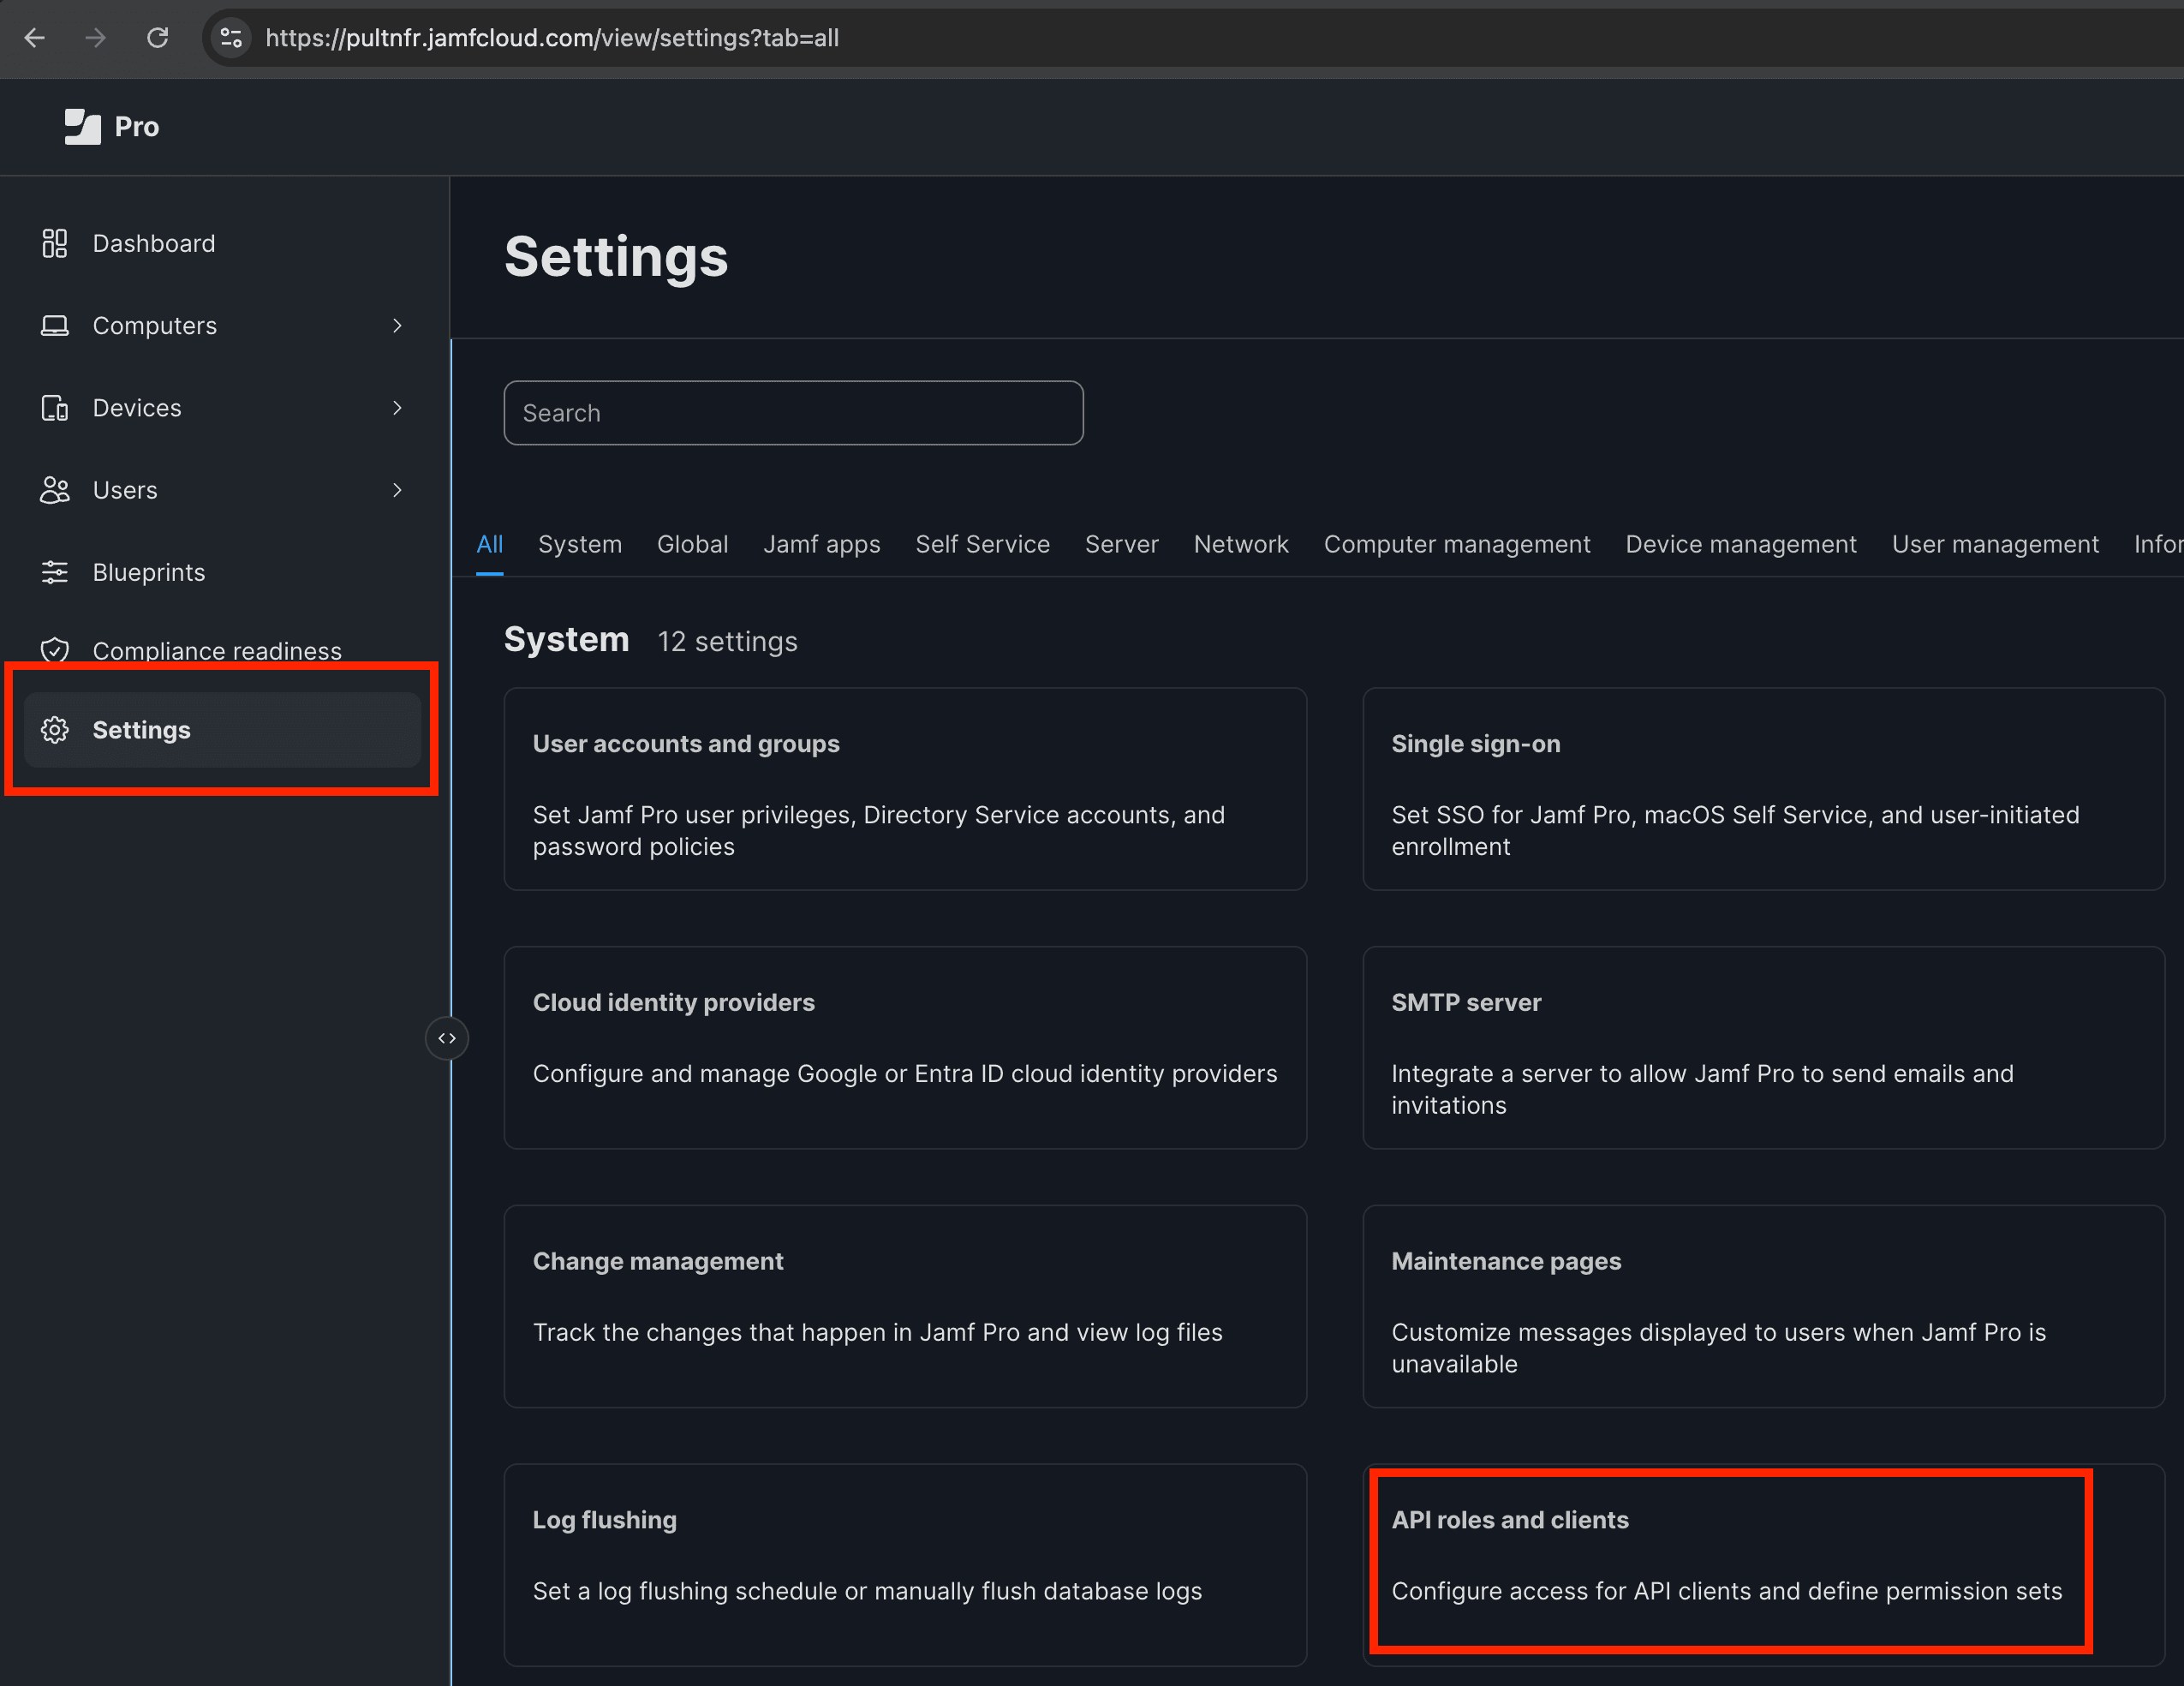Select the Blueprints sidebar icon

tap(55, 572)
